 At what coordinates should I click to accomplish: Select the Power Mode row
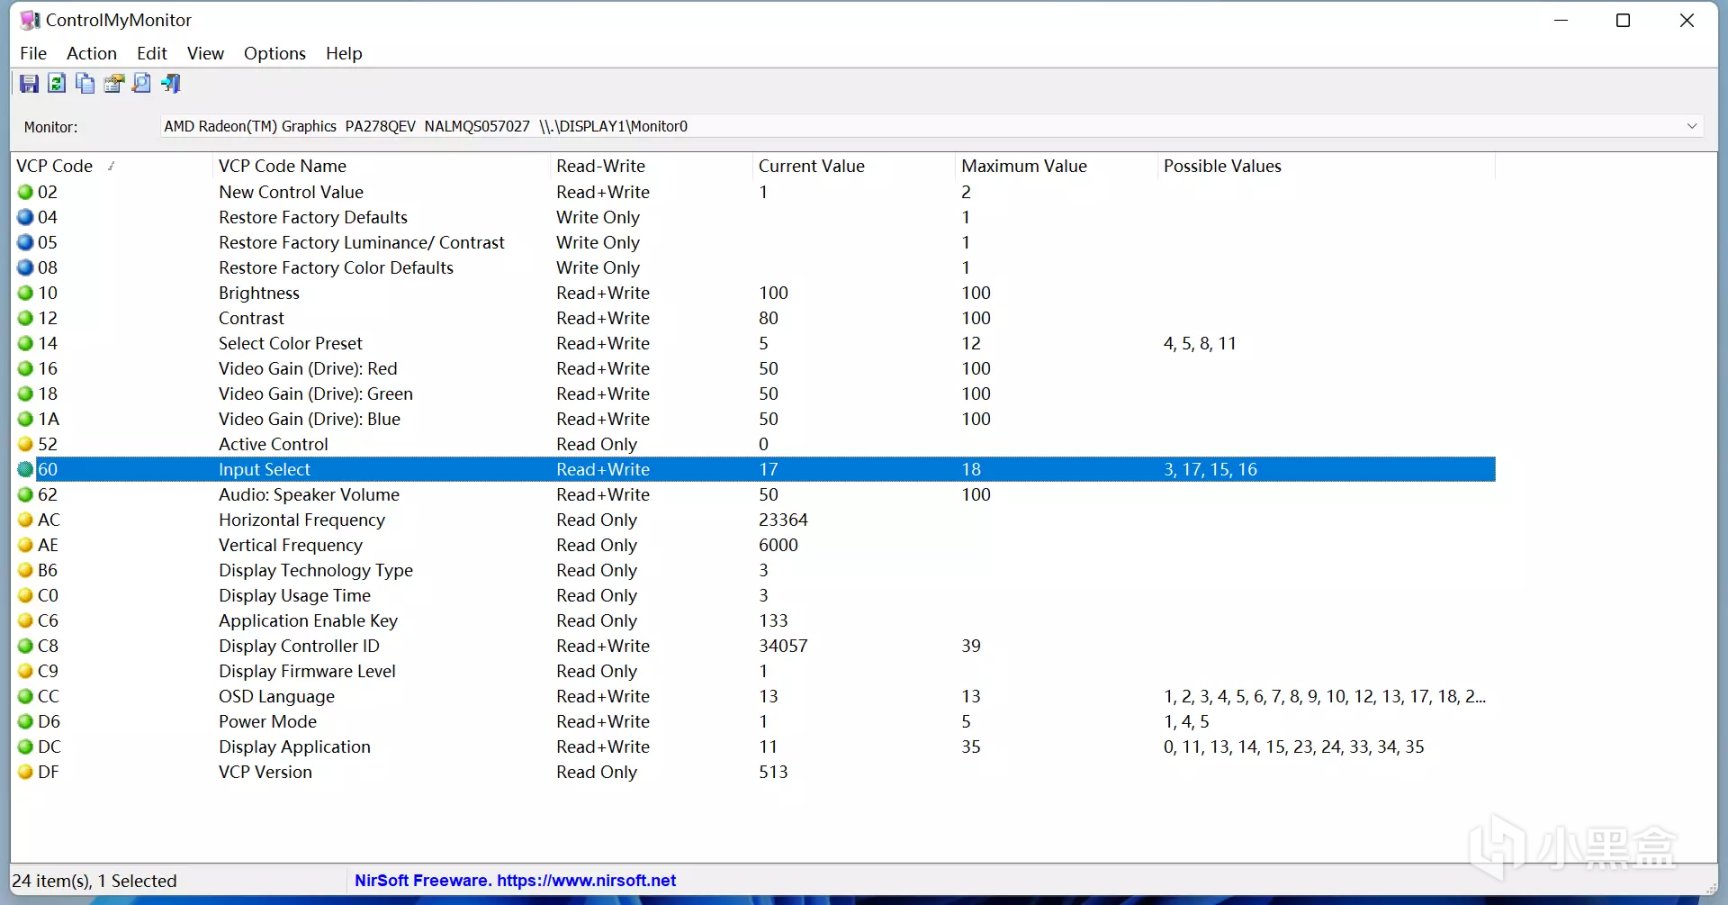click(x=267, y=722)
